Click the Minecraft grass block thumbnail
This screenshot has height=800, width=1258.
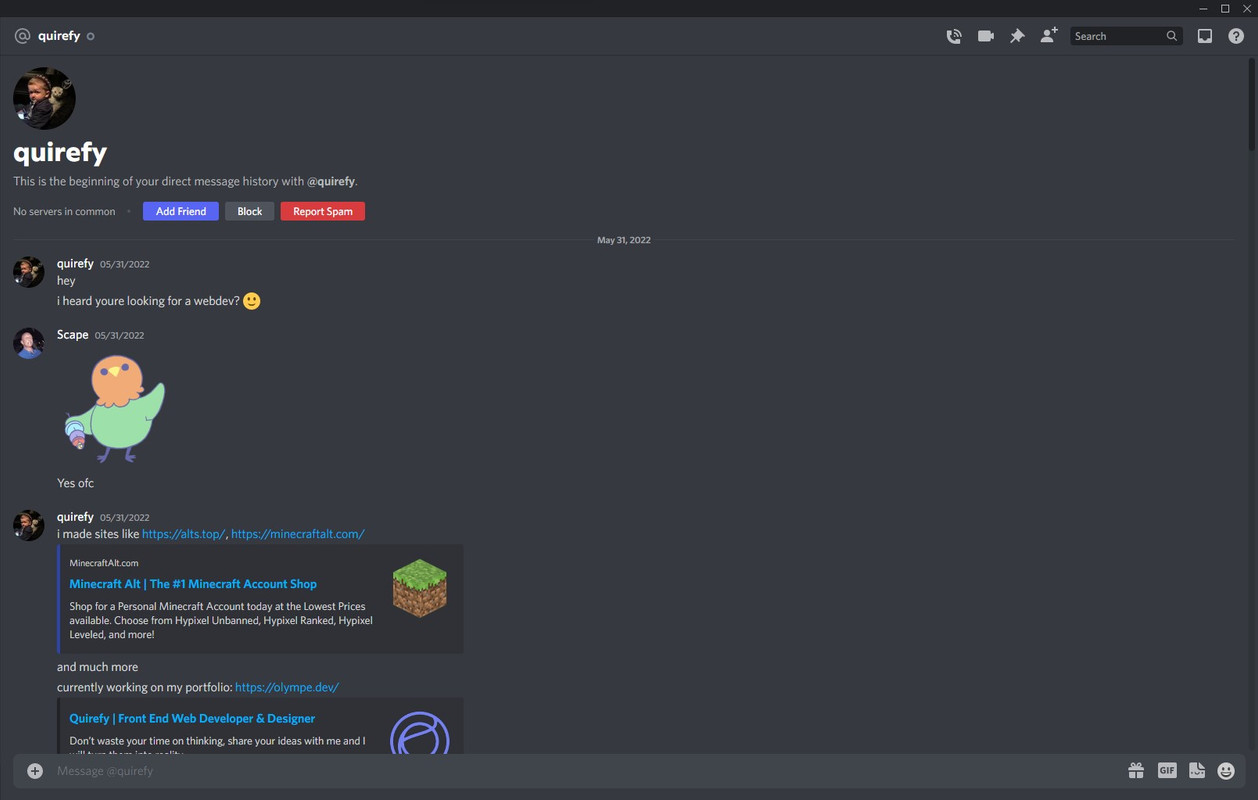coord(420,587)
